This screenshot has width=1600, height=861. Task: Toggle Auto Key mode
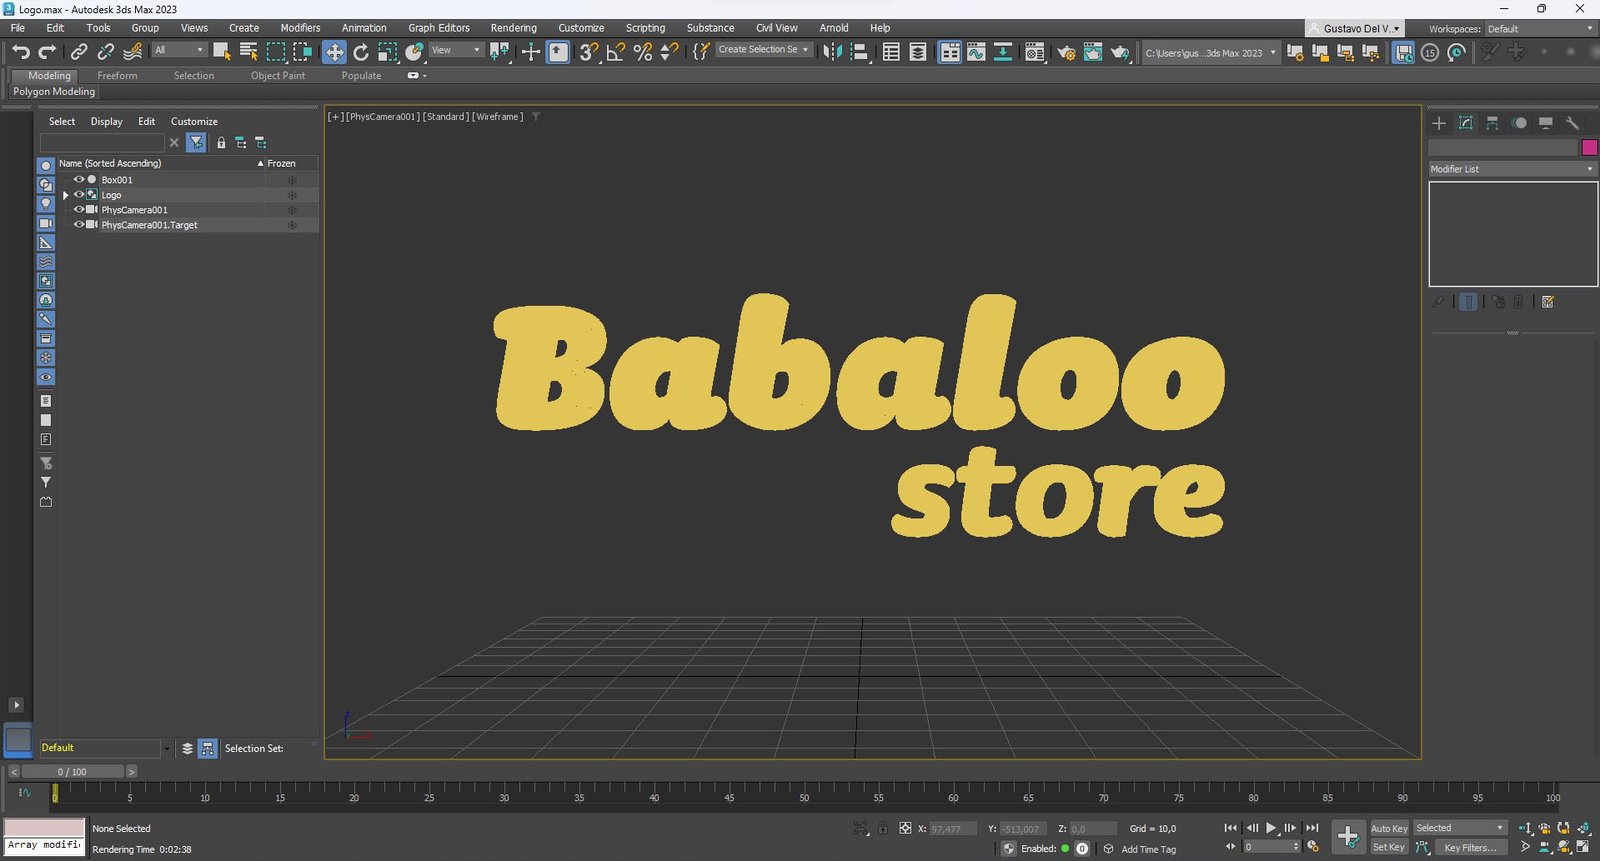pos(1389,828)
